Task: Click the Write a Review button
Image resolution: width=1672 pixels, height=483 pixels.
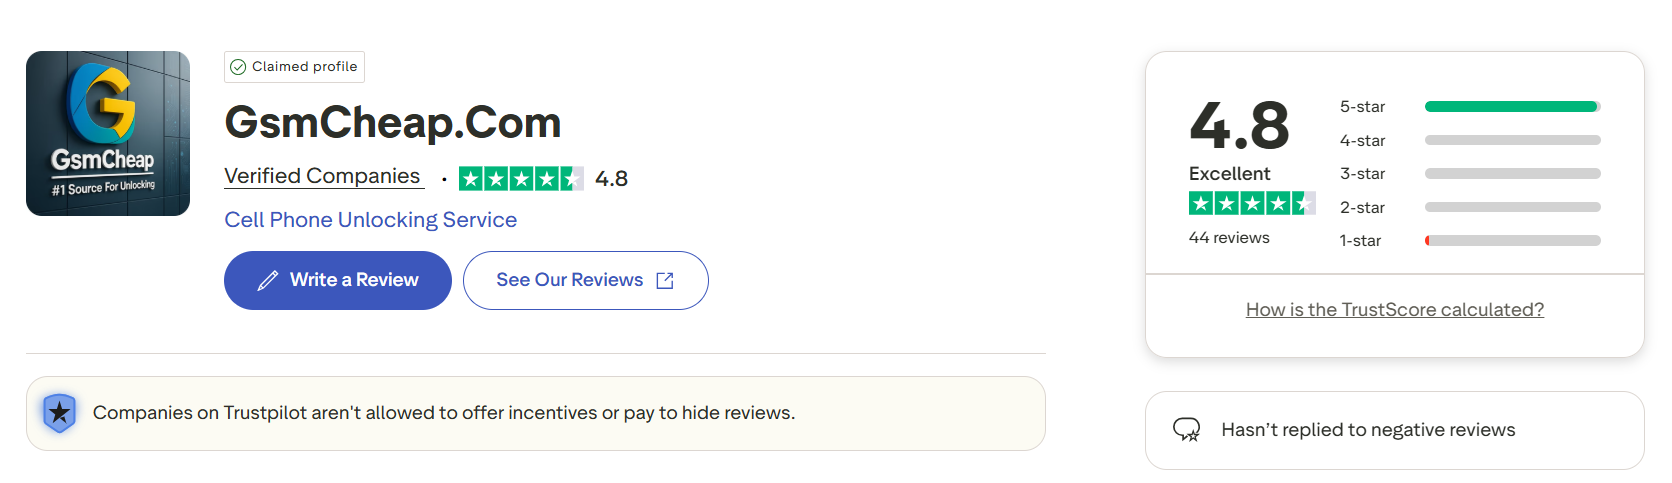Action: 337,280
